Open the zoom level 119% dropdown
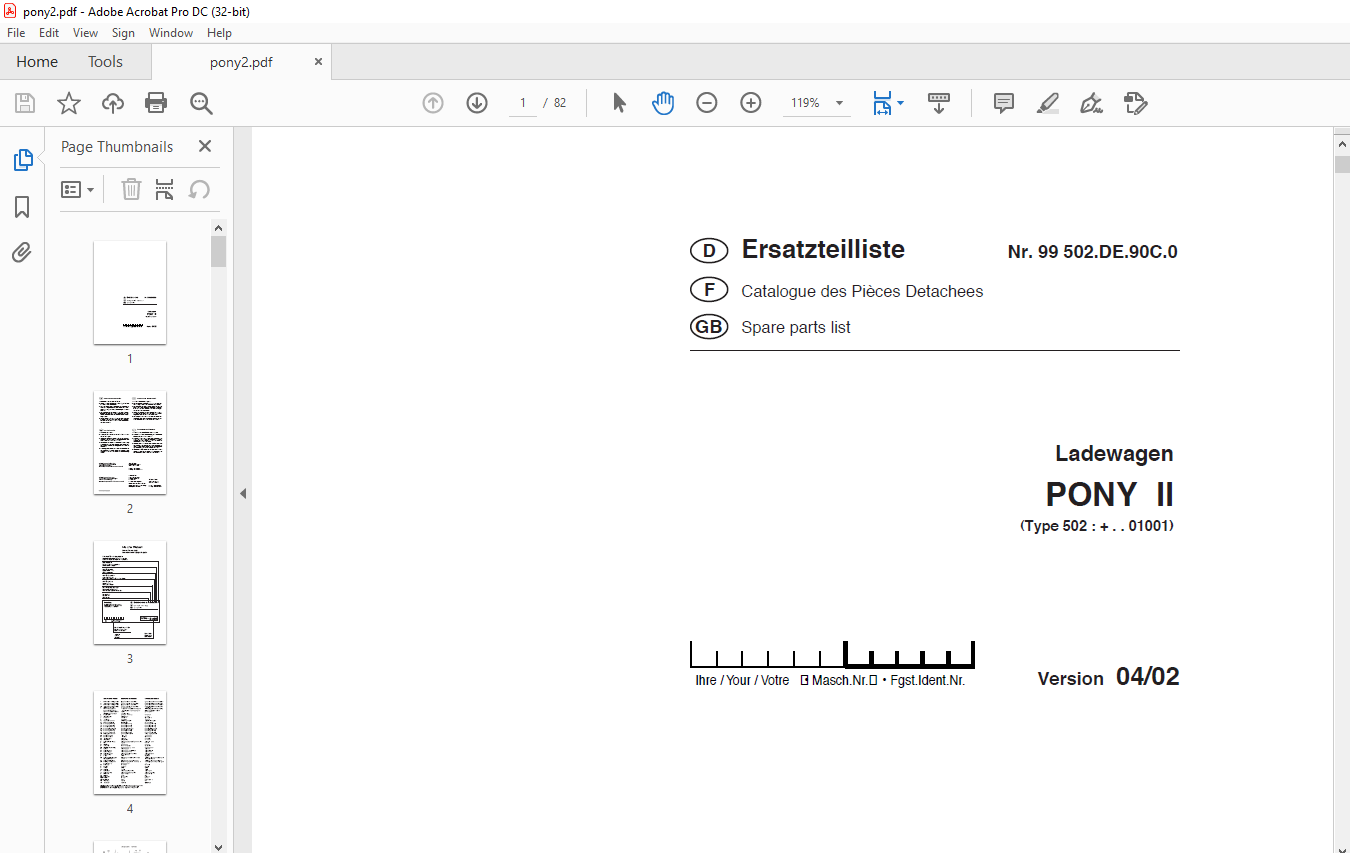1350x853 pixels. [x=816, y=103]
